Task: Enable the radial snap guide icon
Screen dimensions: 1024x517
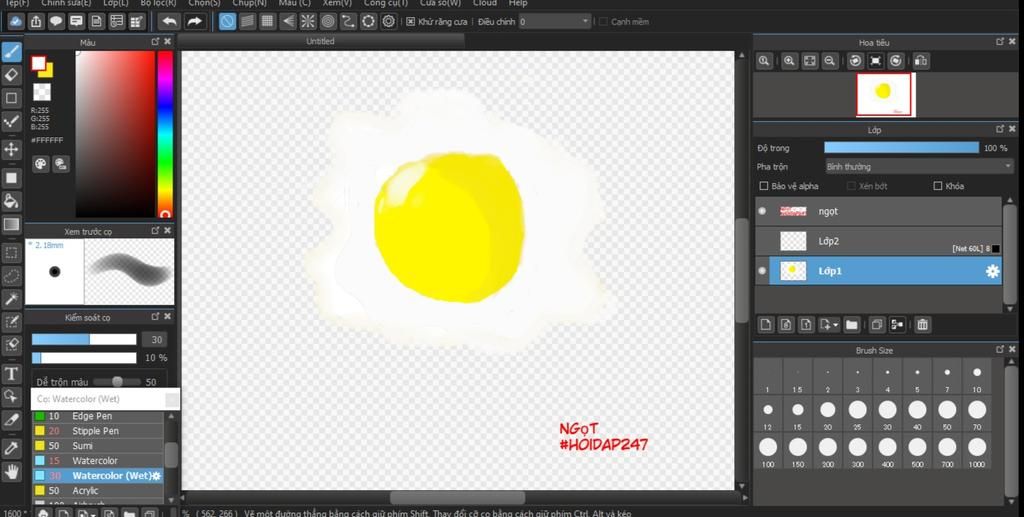Action: [x=308, y=22]
